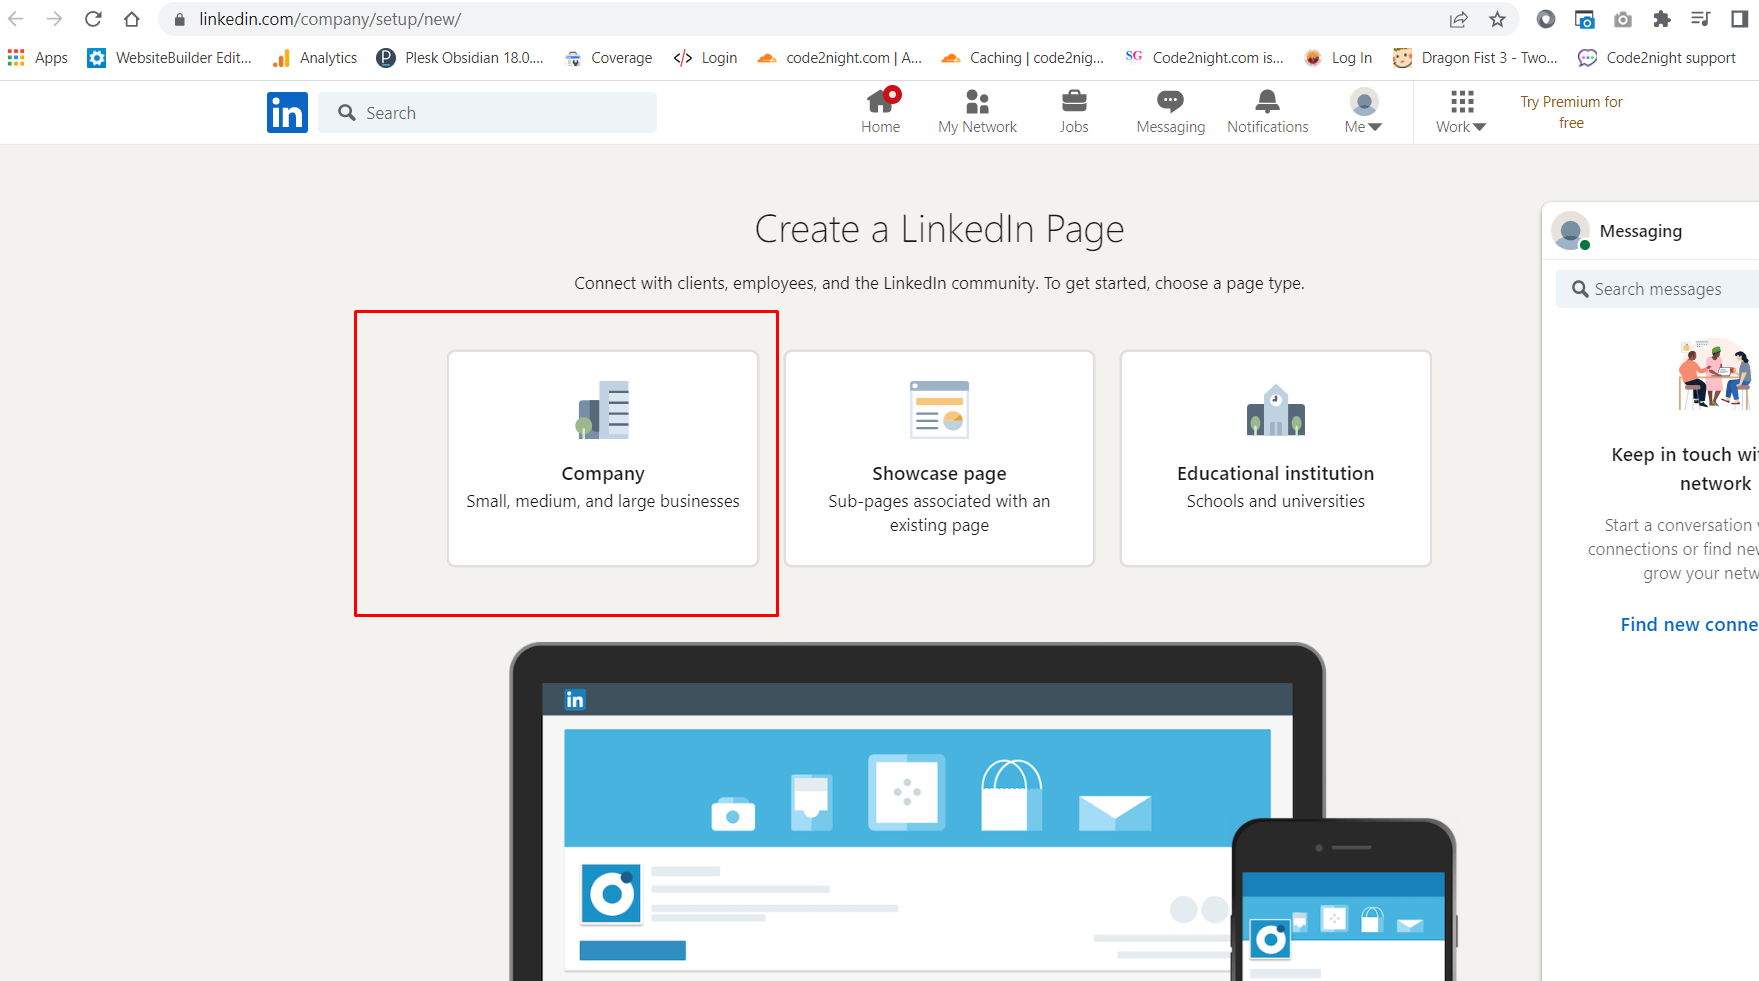Open the Messaging panel header
Image resolution: width=1759 pixels, height=981 pixels.
tap(1650, 231)
